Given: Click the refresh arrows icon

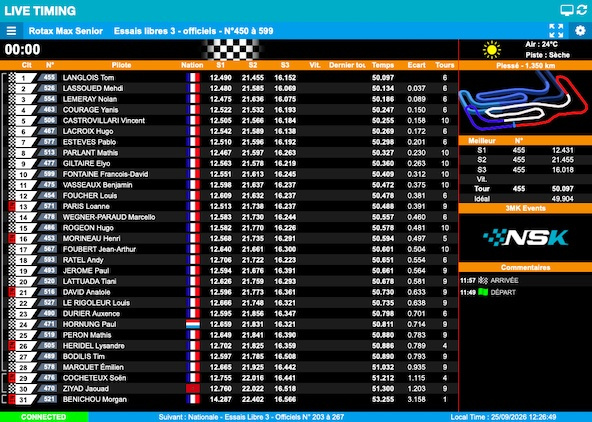Looking at the screenshot, I should 582,10.
